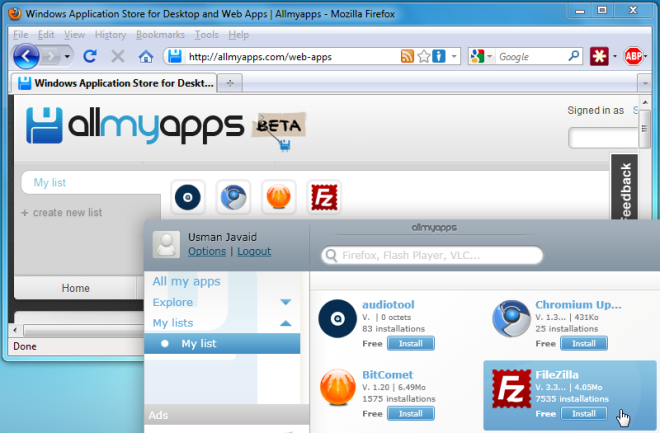Open the Chromium Up... app title link
This screenshot has width=660, height=433.
coord(578,304)
